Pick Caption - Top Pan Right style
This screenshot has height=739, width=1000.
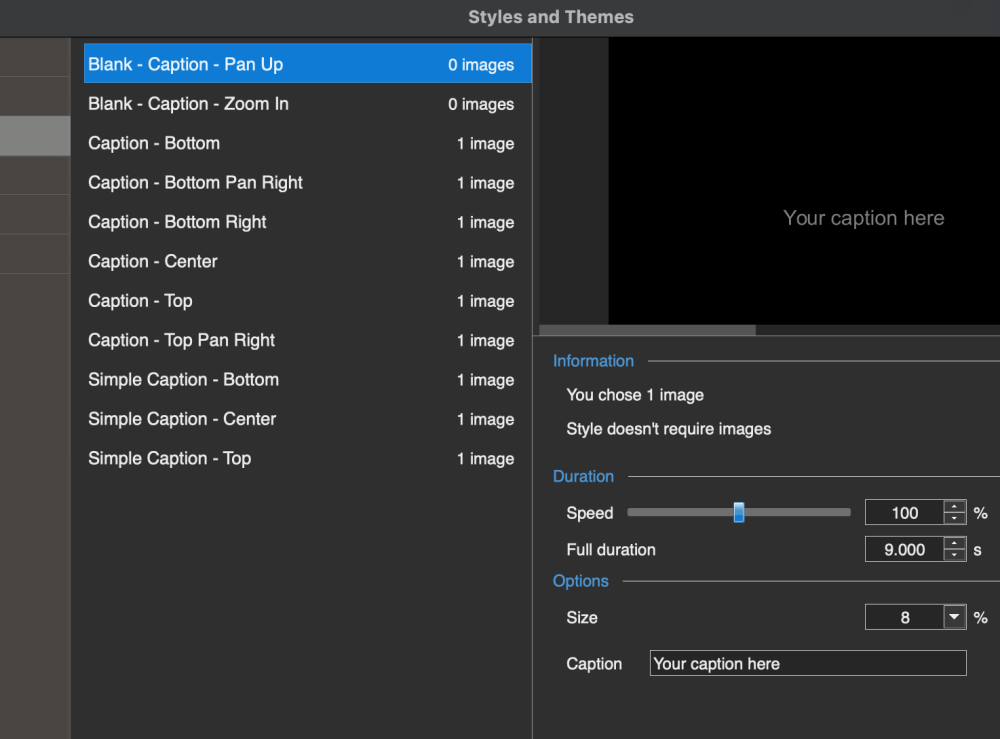(x=300, y=340)
